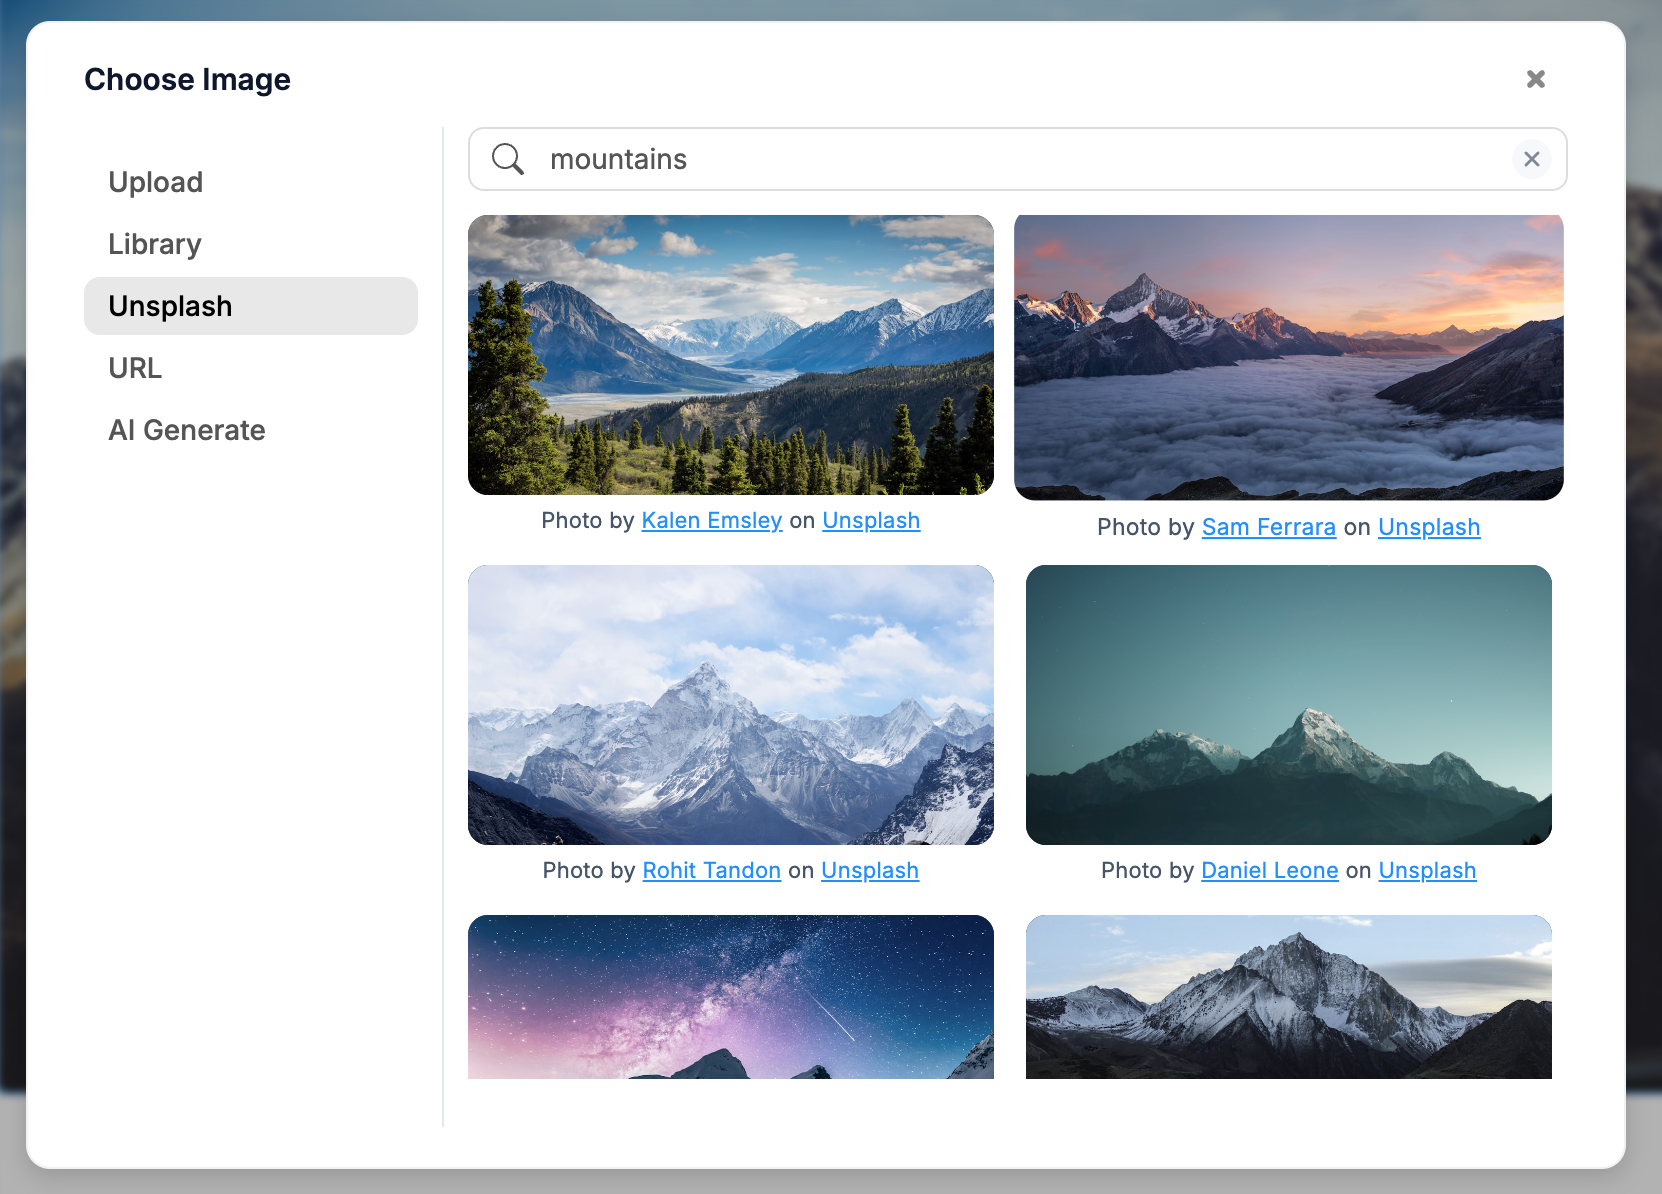Open Sam Ferrara's profile link
The image size is (1662, 1194).
point(1268,527)
